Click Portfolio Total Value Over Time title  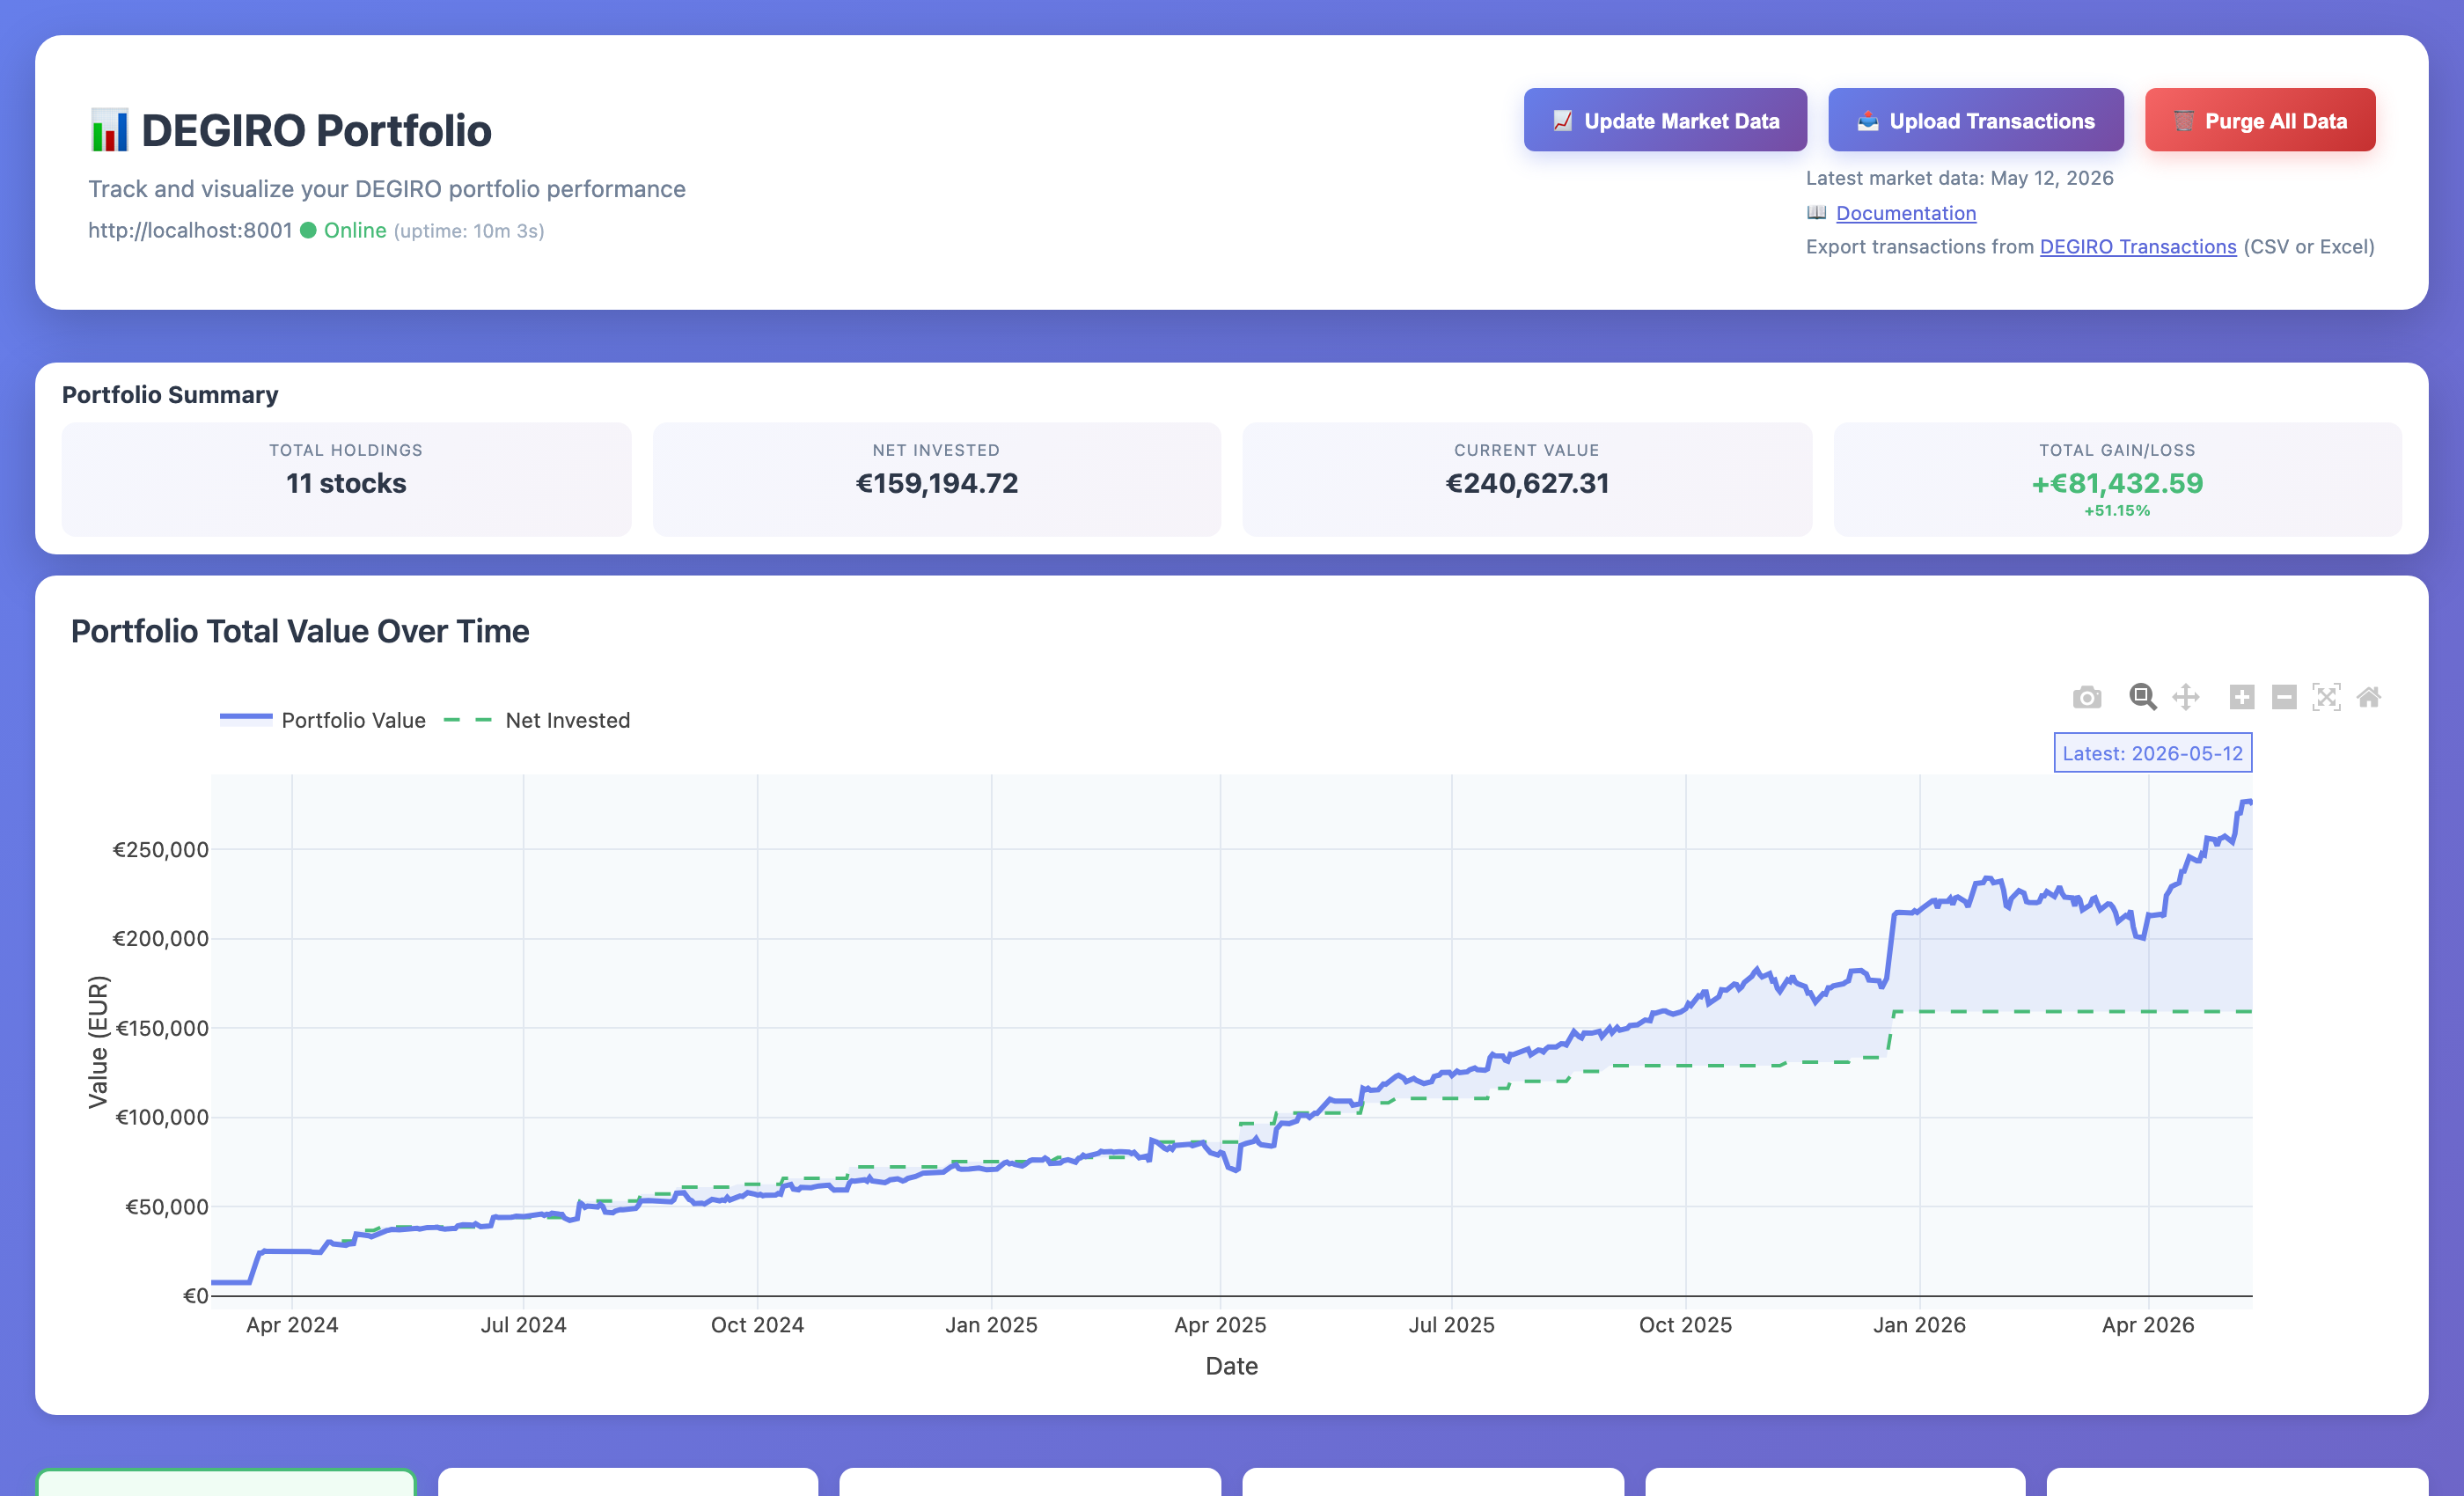(300, 631)
